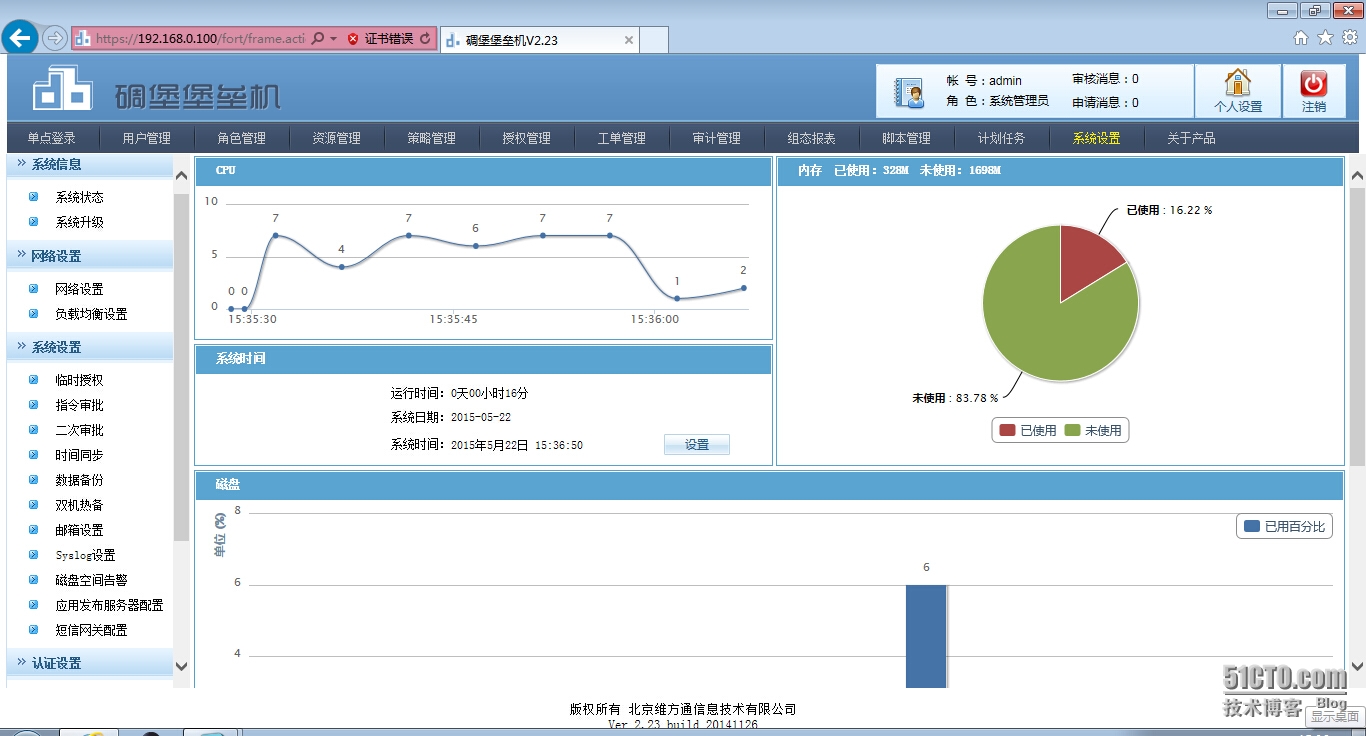The width and height of the screenshot is (1366, 736).
Task: Click the browser back arrow button
Action: pos(20,39)
